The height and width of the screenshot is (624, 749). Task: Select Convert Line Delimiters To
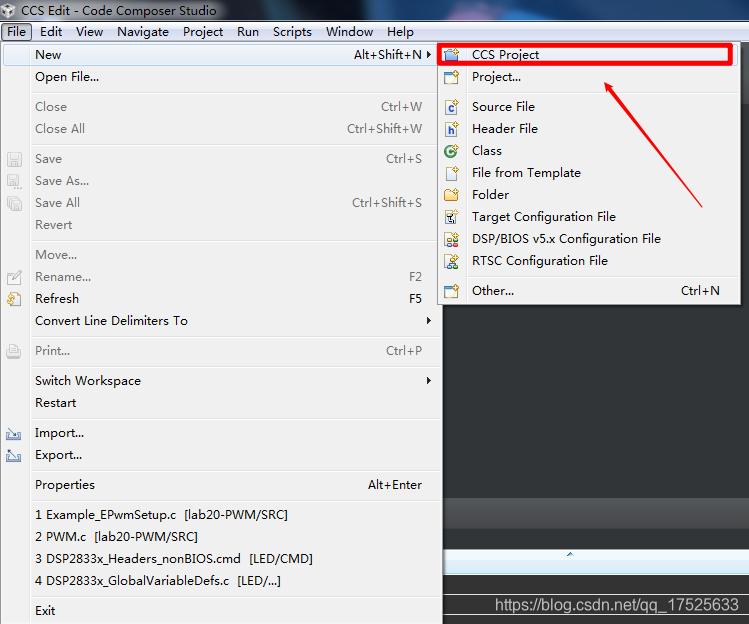[x=222, y=321]
